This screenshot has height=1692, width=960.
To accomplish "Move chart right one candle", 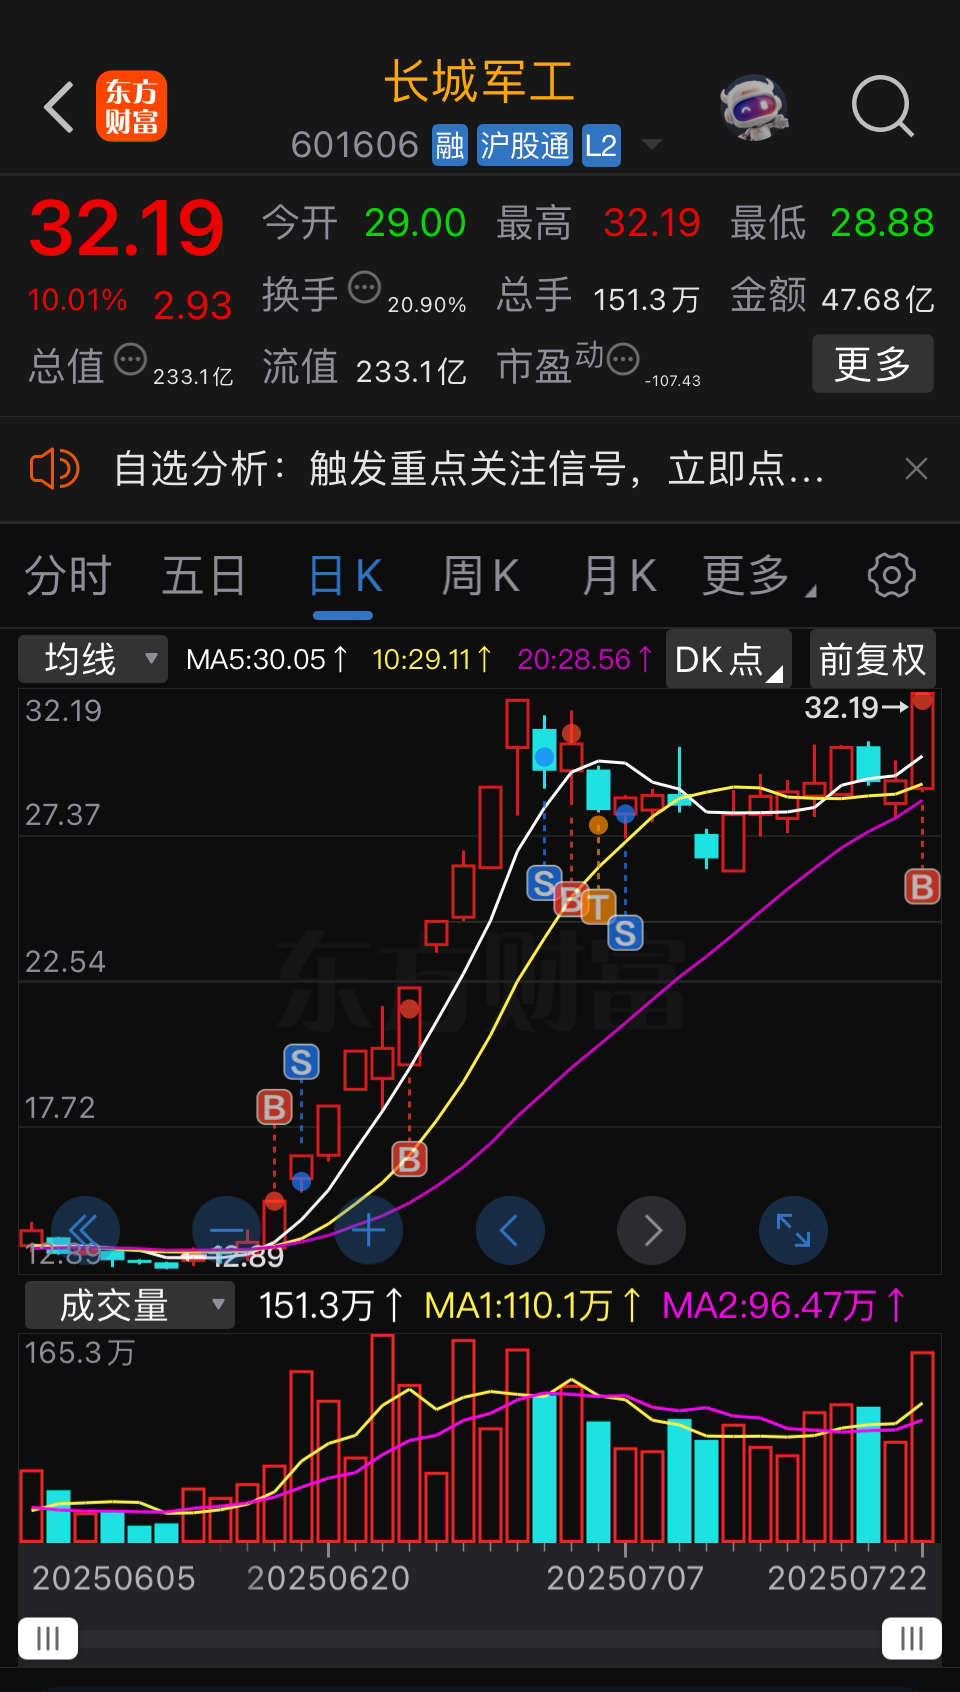I will [x=652, y=1230].
